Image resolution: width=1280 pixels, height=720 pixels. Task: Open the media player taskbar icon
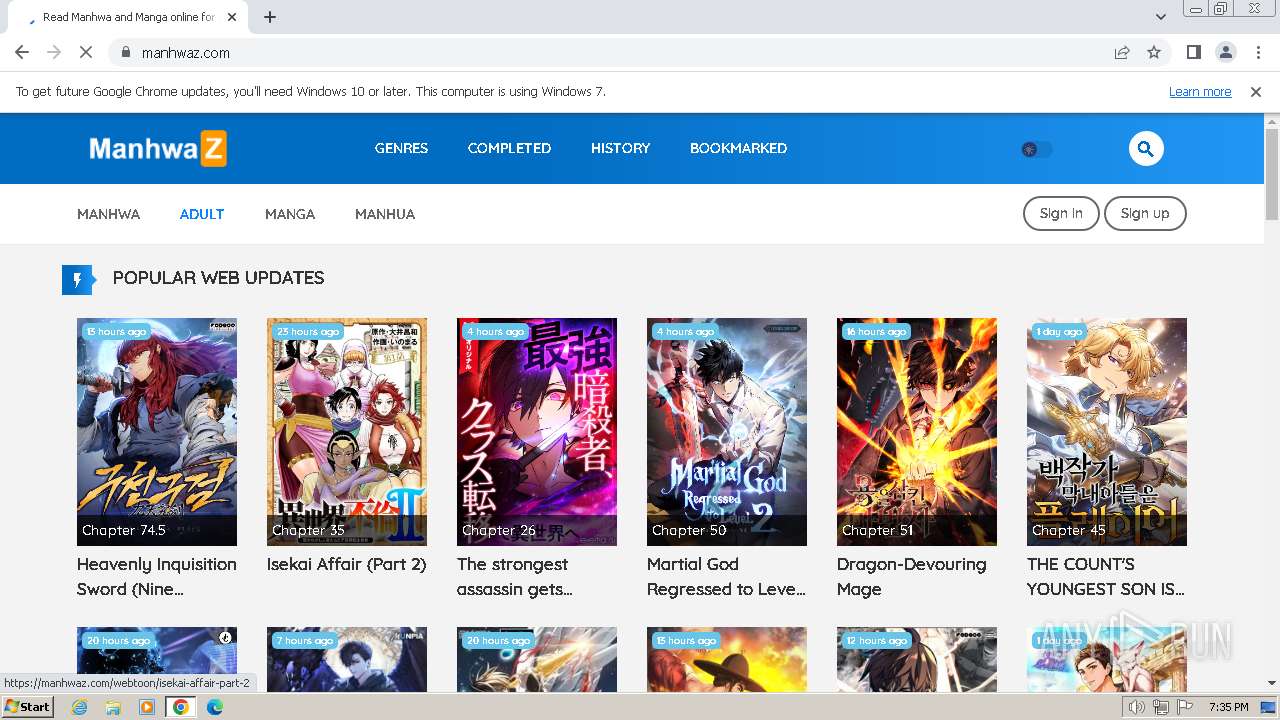pyautogui.click(x=147, y=707)
